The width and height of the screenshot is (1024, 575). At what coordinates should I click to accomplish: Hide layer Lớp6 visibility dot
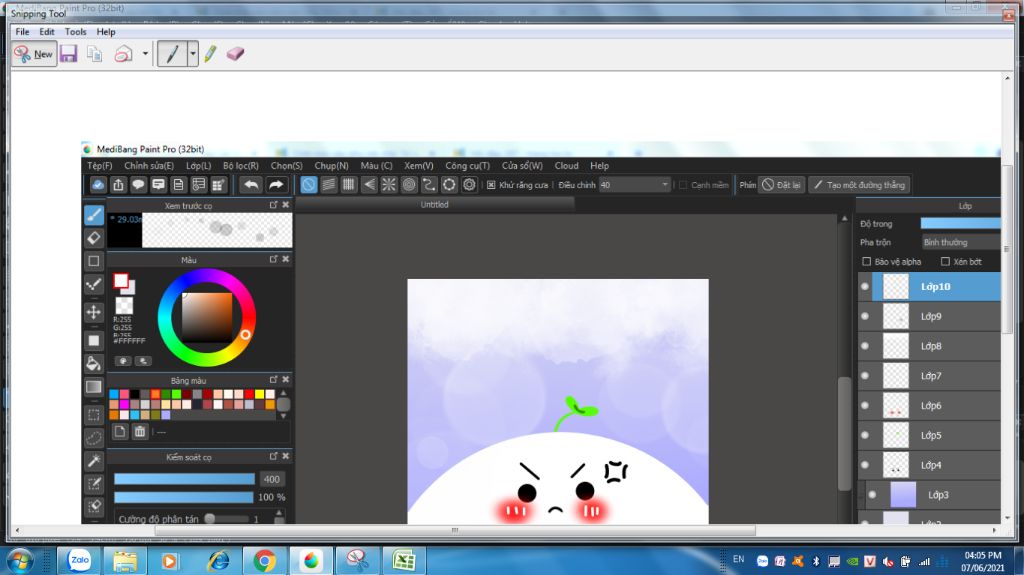point(865,405)
